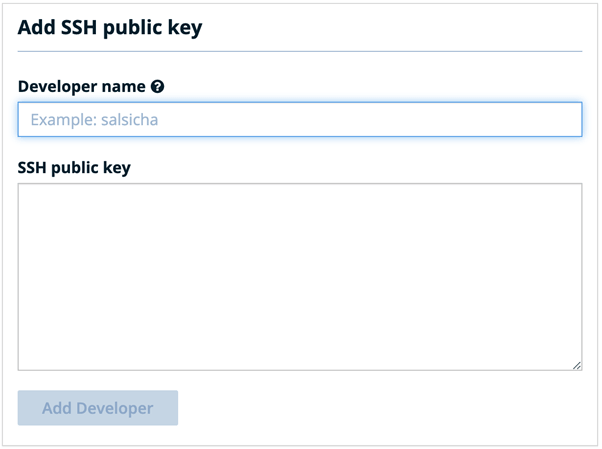The image size is (602, 449).
Task: Submit form with Add Developer
Action: click(98, 408)
